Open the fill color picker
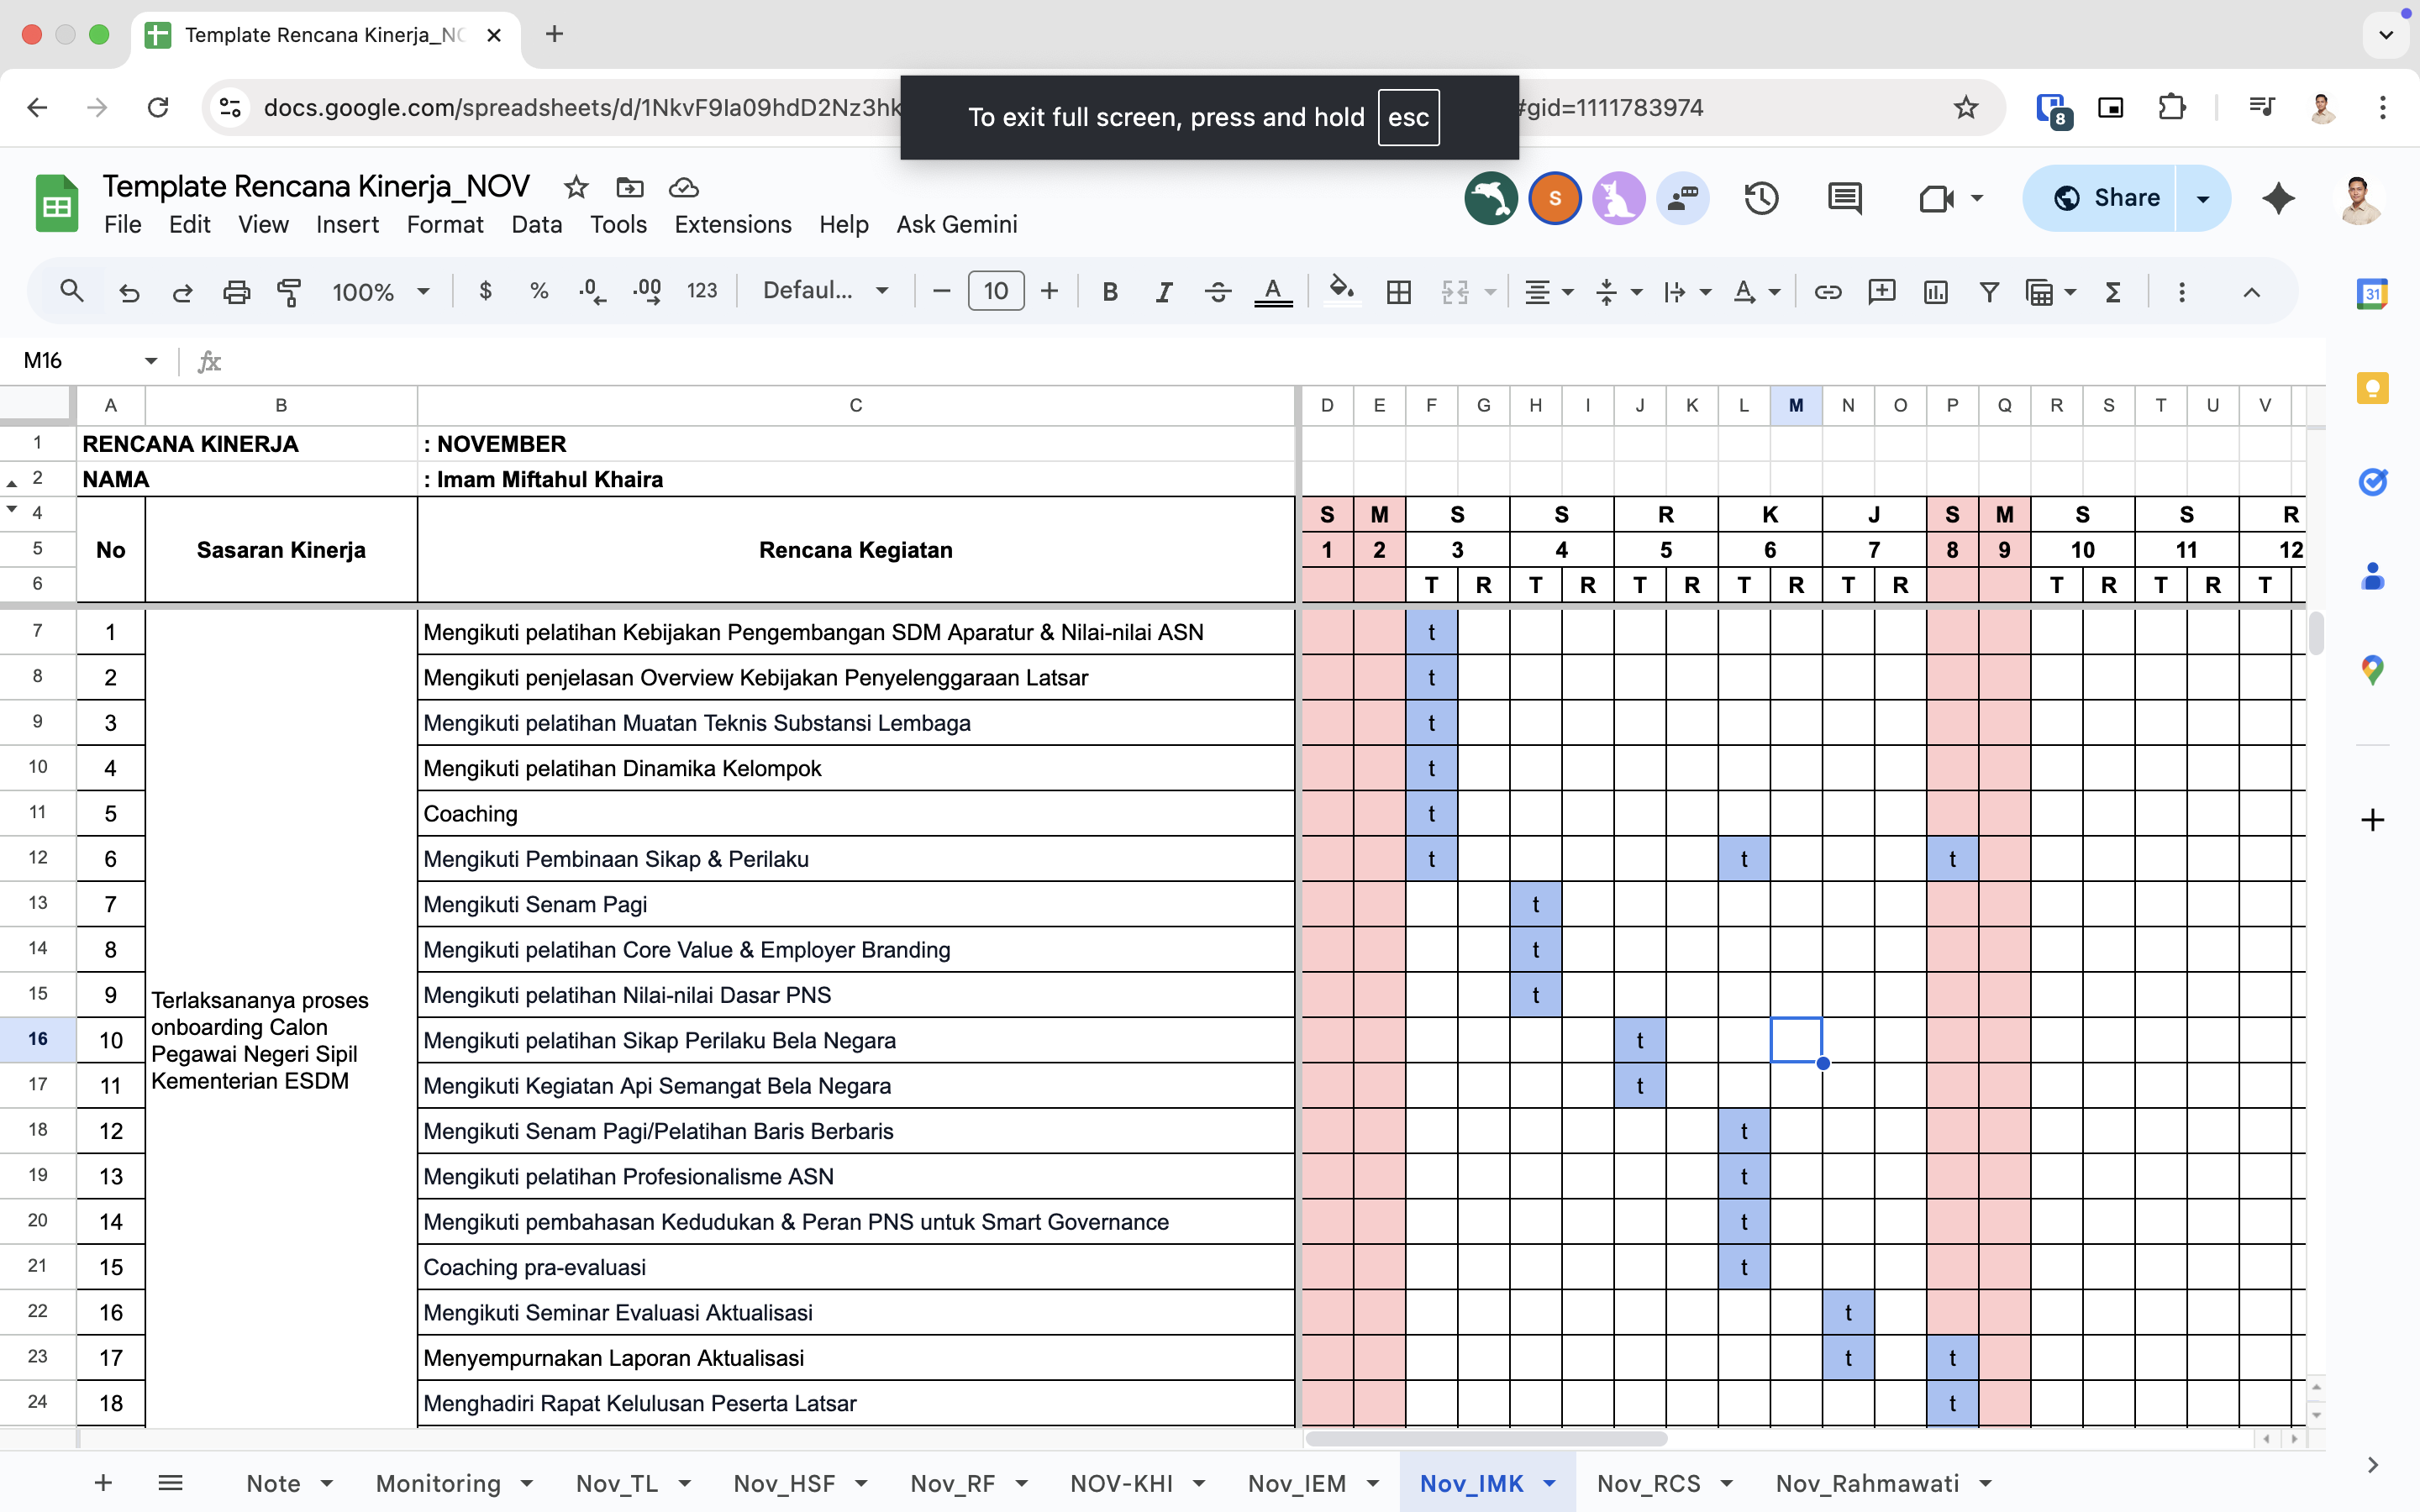Screen dimensions: 2420x1512 click(1340, 291)
